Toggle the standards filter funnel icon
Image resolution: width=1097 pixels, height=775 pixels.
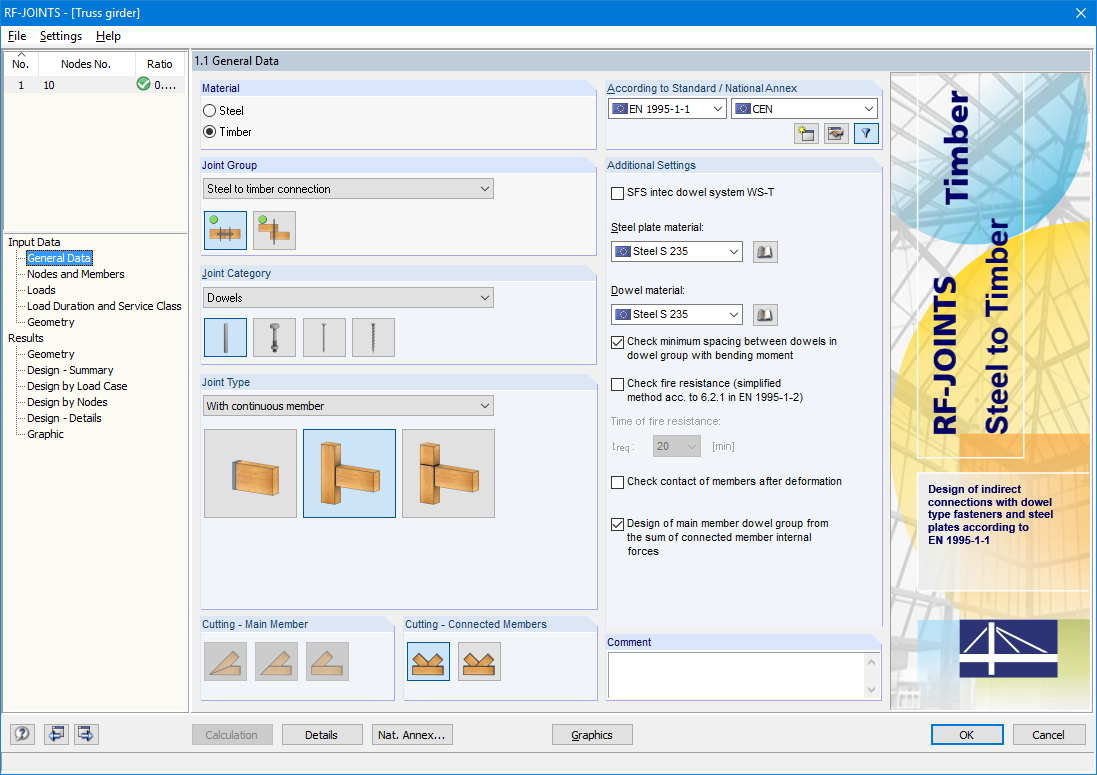[866, 134]
